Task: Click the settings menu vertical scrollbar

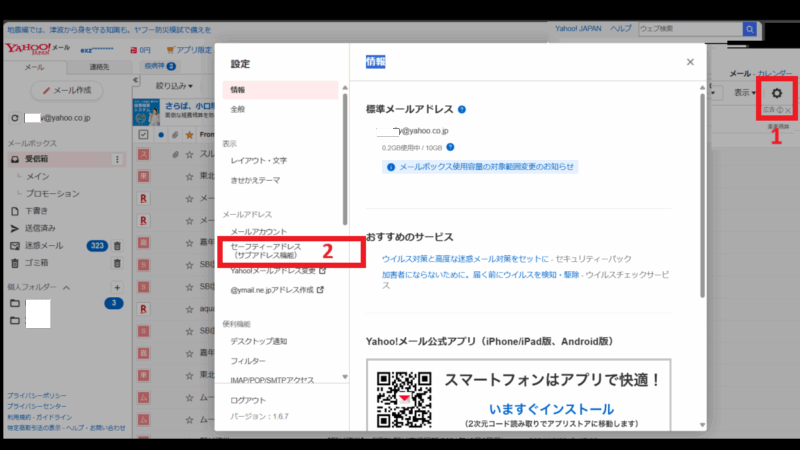Action: click(x=345, y=159)
